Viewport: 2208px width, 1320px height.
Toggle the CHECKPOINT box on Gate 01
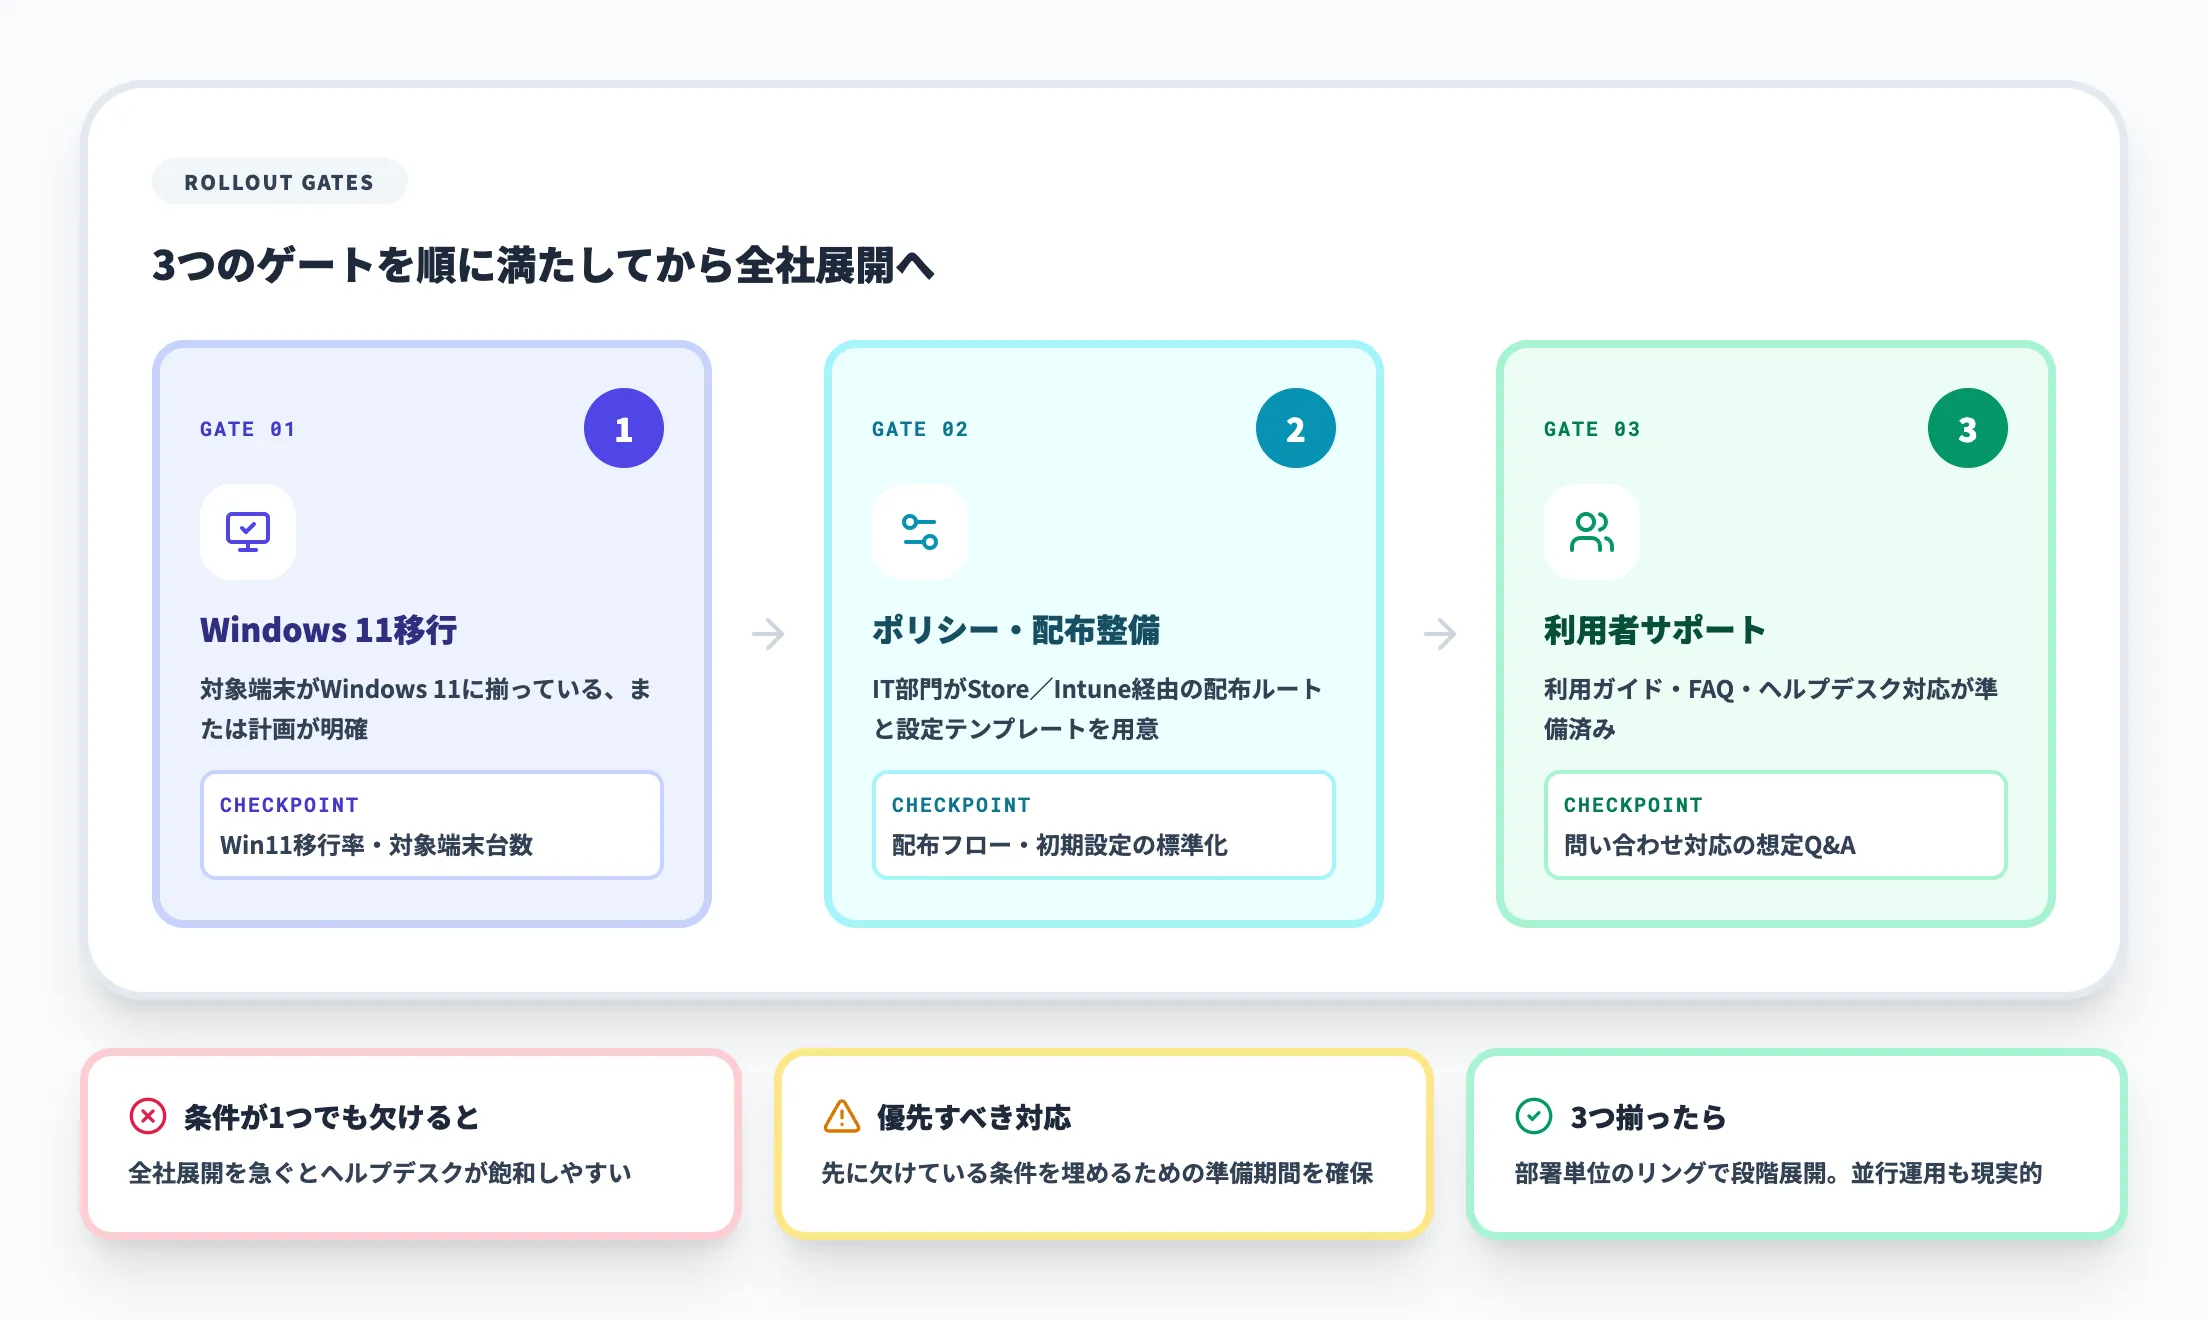[431, 825]
